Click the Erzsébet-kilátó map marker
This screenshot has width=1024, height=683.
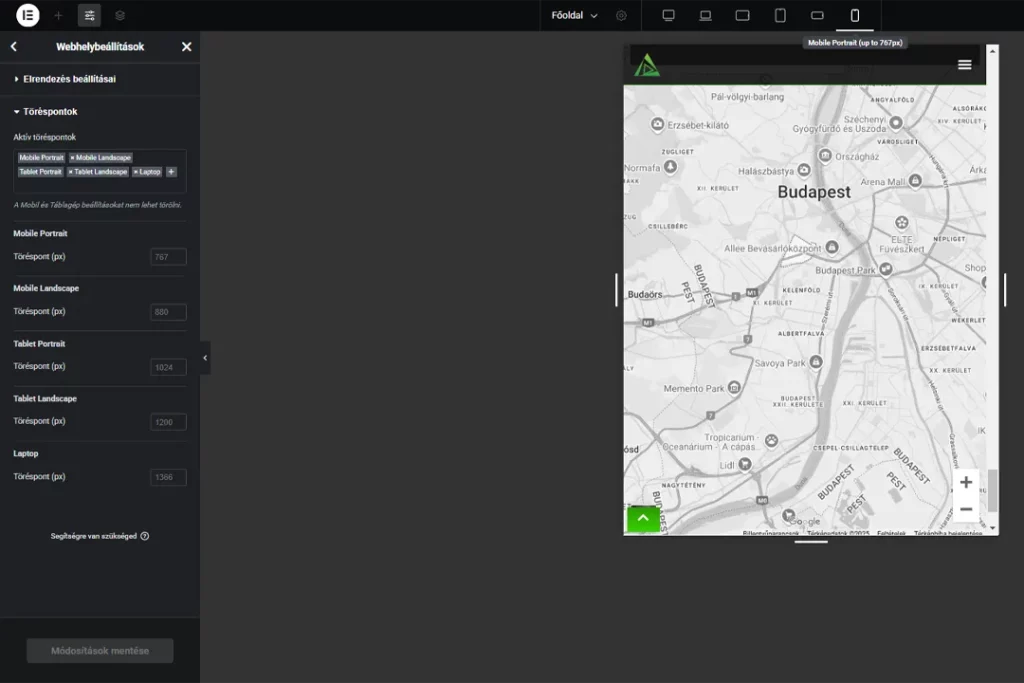pyautogui.click(x=658, y=124)
